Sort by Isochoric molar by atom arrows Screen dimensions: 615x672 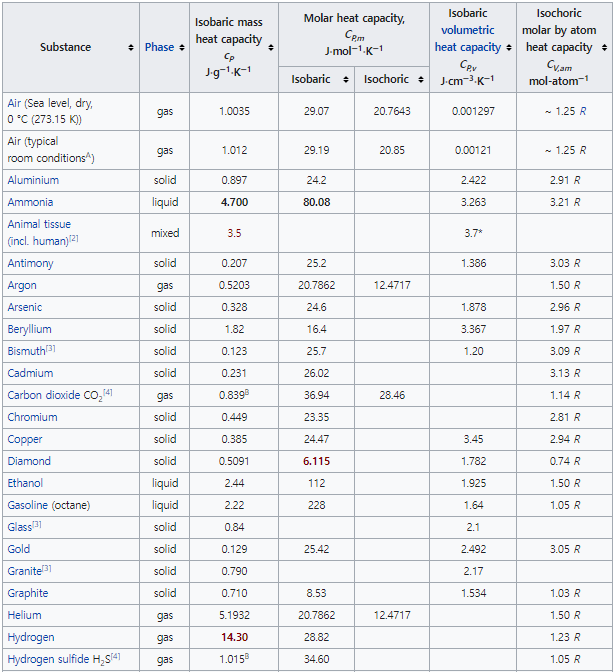[604, 48]
